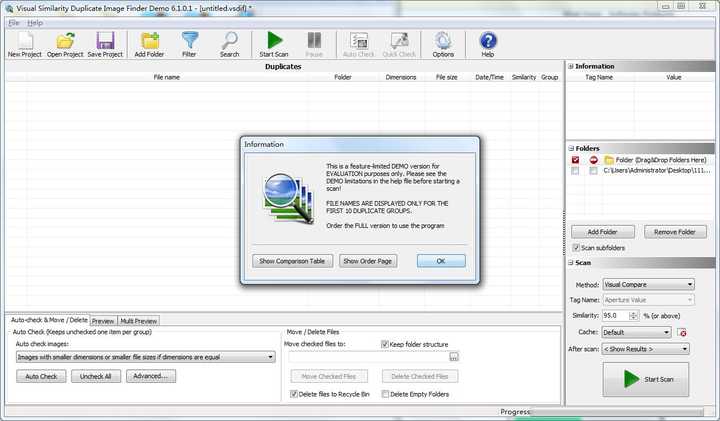
Task: Click the blue Help question mark icon
Action: [488, 40]
